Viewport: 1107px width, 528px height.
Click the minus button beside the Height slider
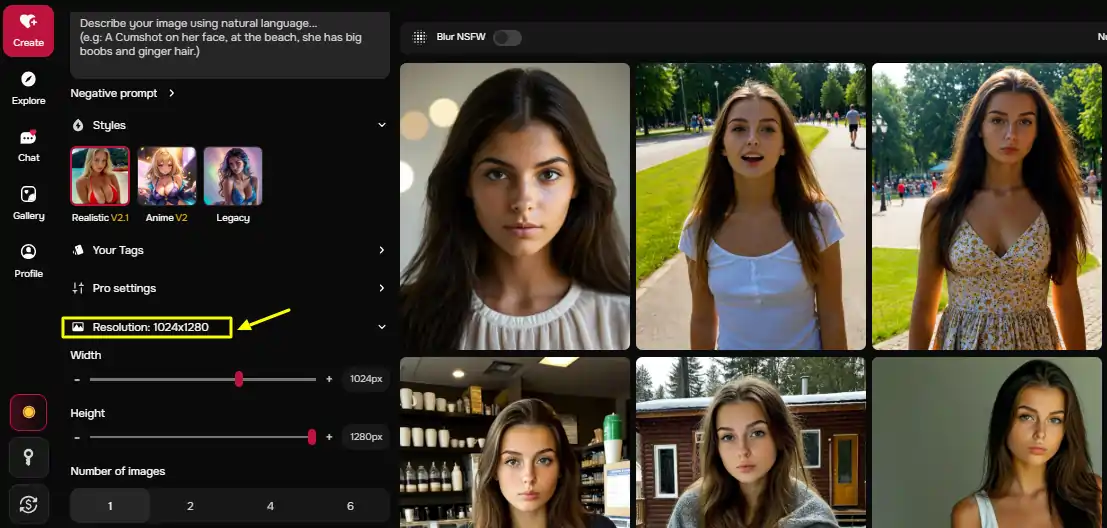pyautogui.click(x=77, y=437)
